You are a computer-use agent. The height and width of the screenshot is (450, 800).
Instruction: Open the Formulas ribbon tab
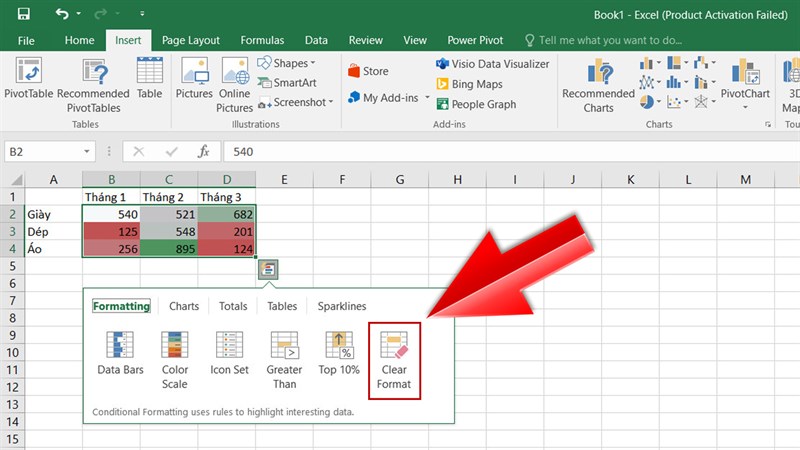(262, 40)
